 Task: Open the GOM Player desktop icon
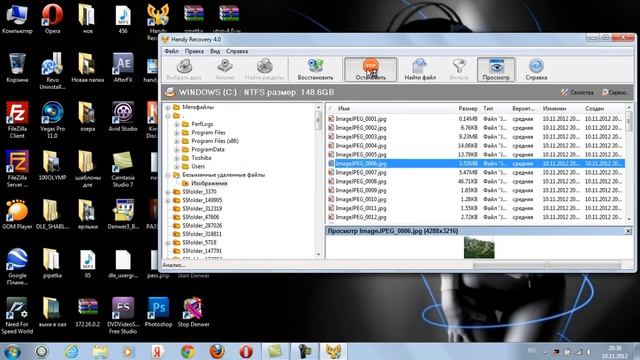tap(17, 214)
